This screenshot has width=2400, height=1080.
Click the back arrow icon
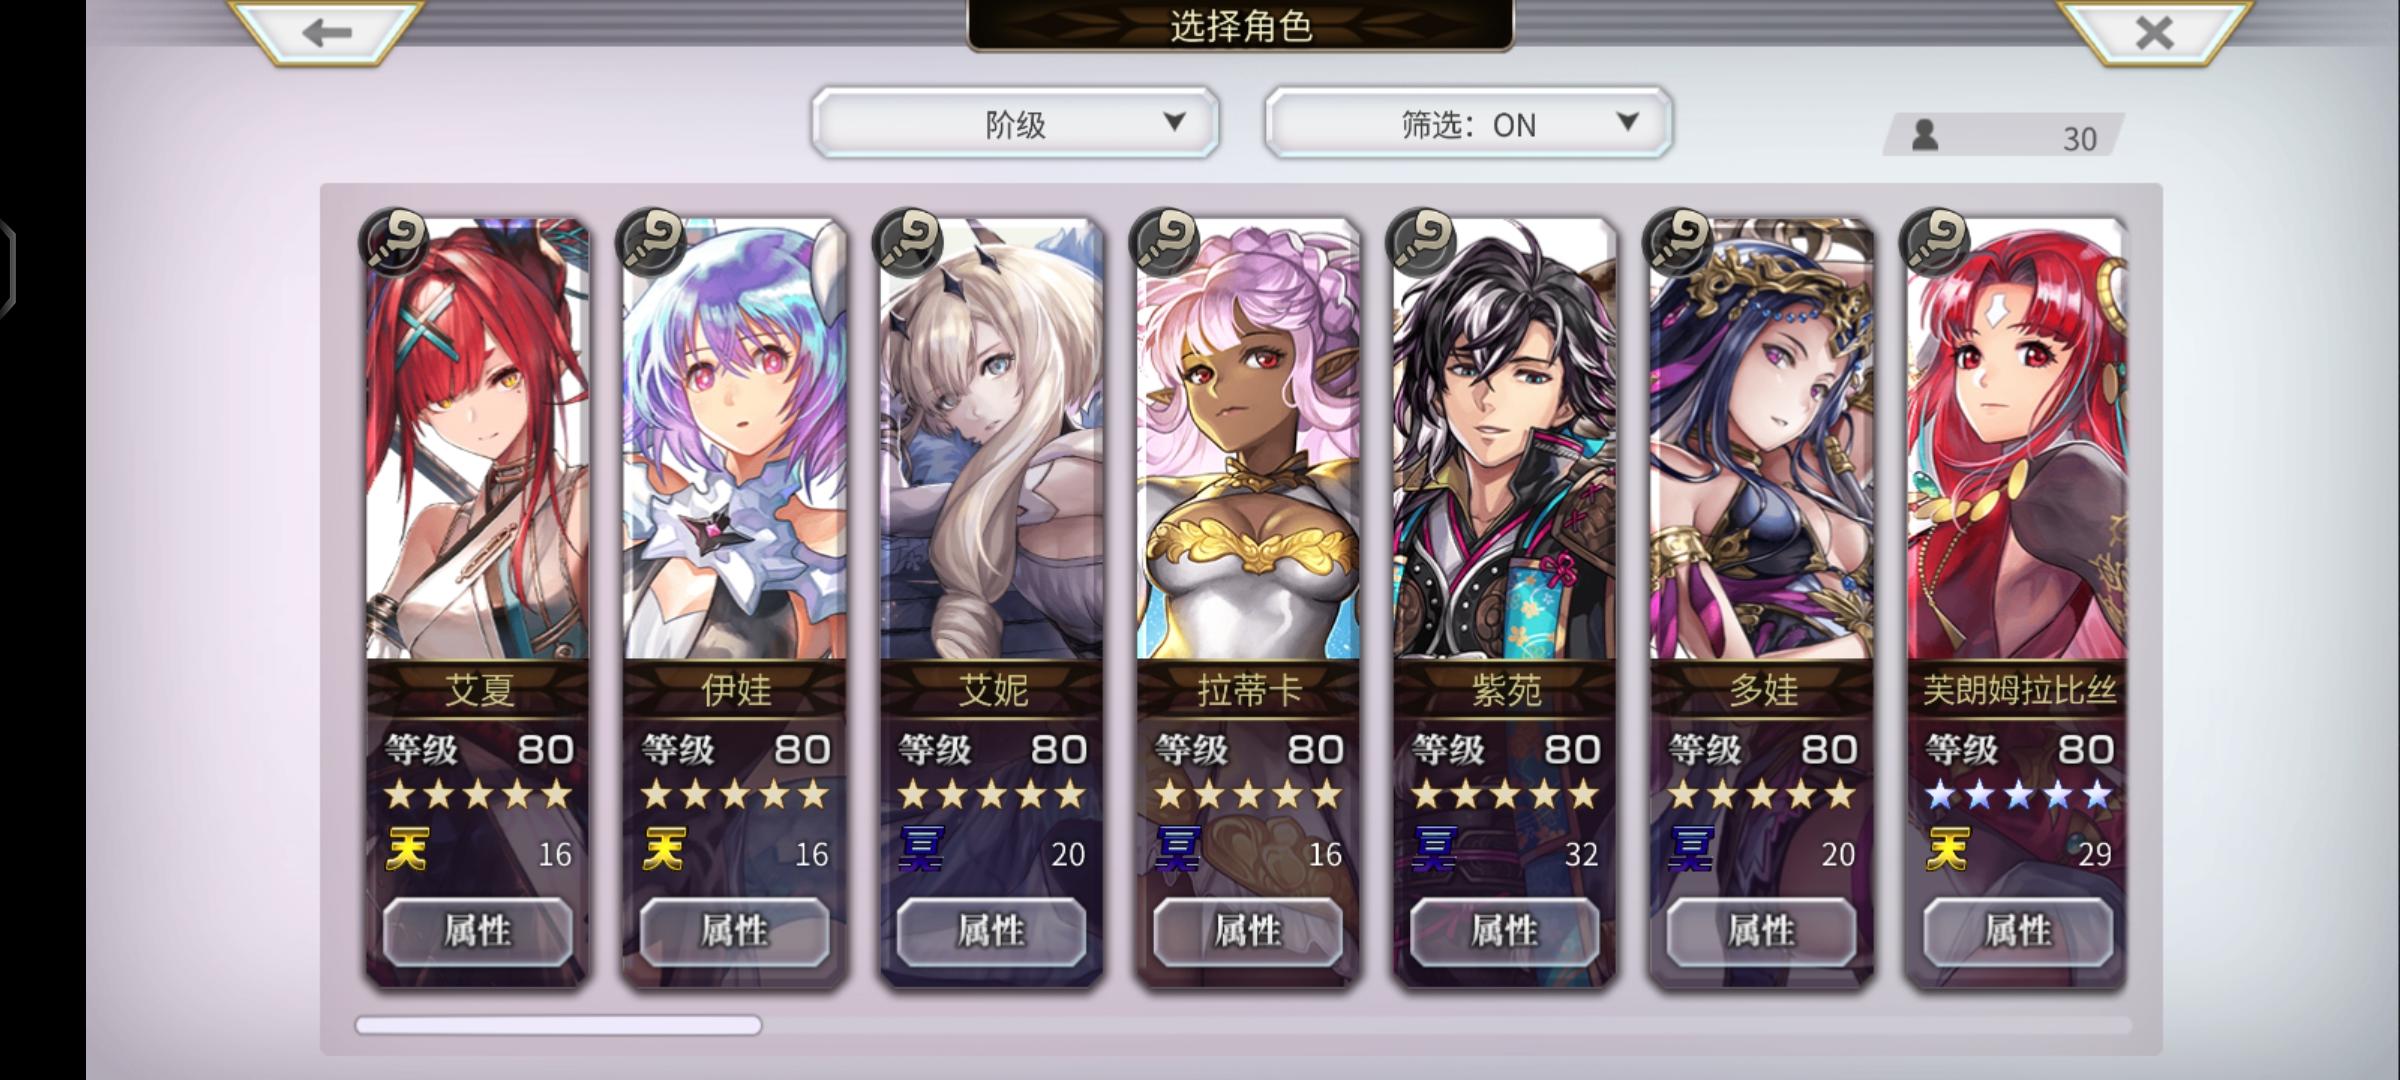pyautogui.click(x=326, y=33)
